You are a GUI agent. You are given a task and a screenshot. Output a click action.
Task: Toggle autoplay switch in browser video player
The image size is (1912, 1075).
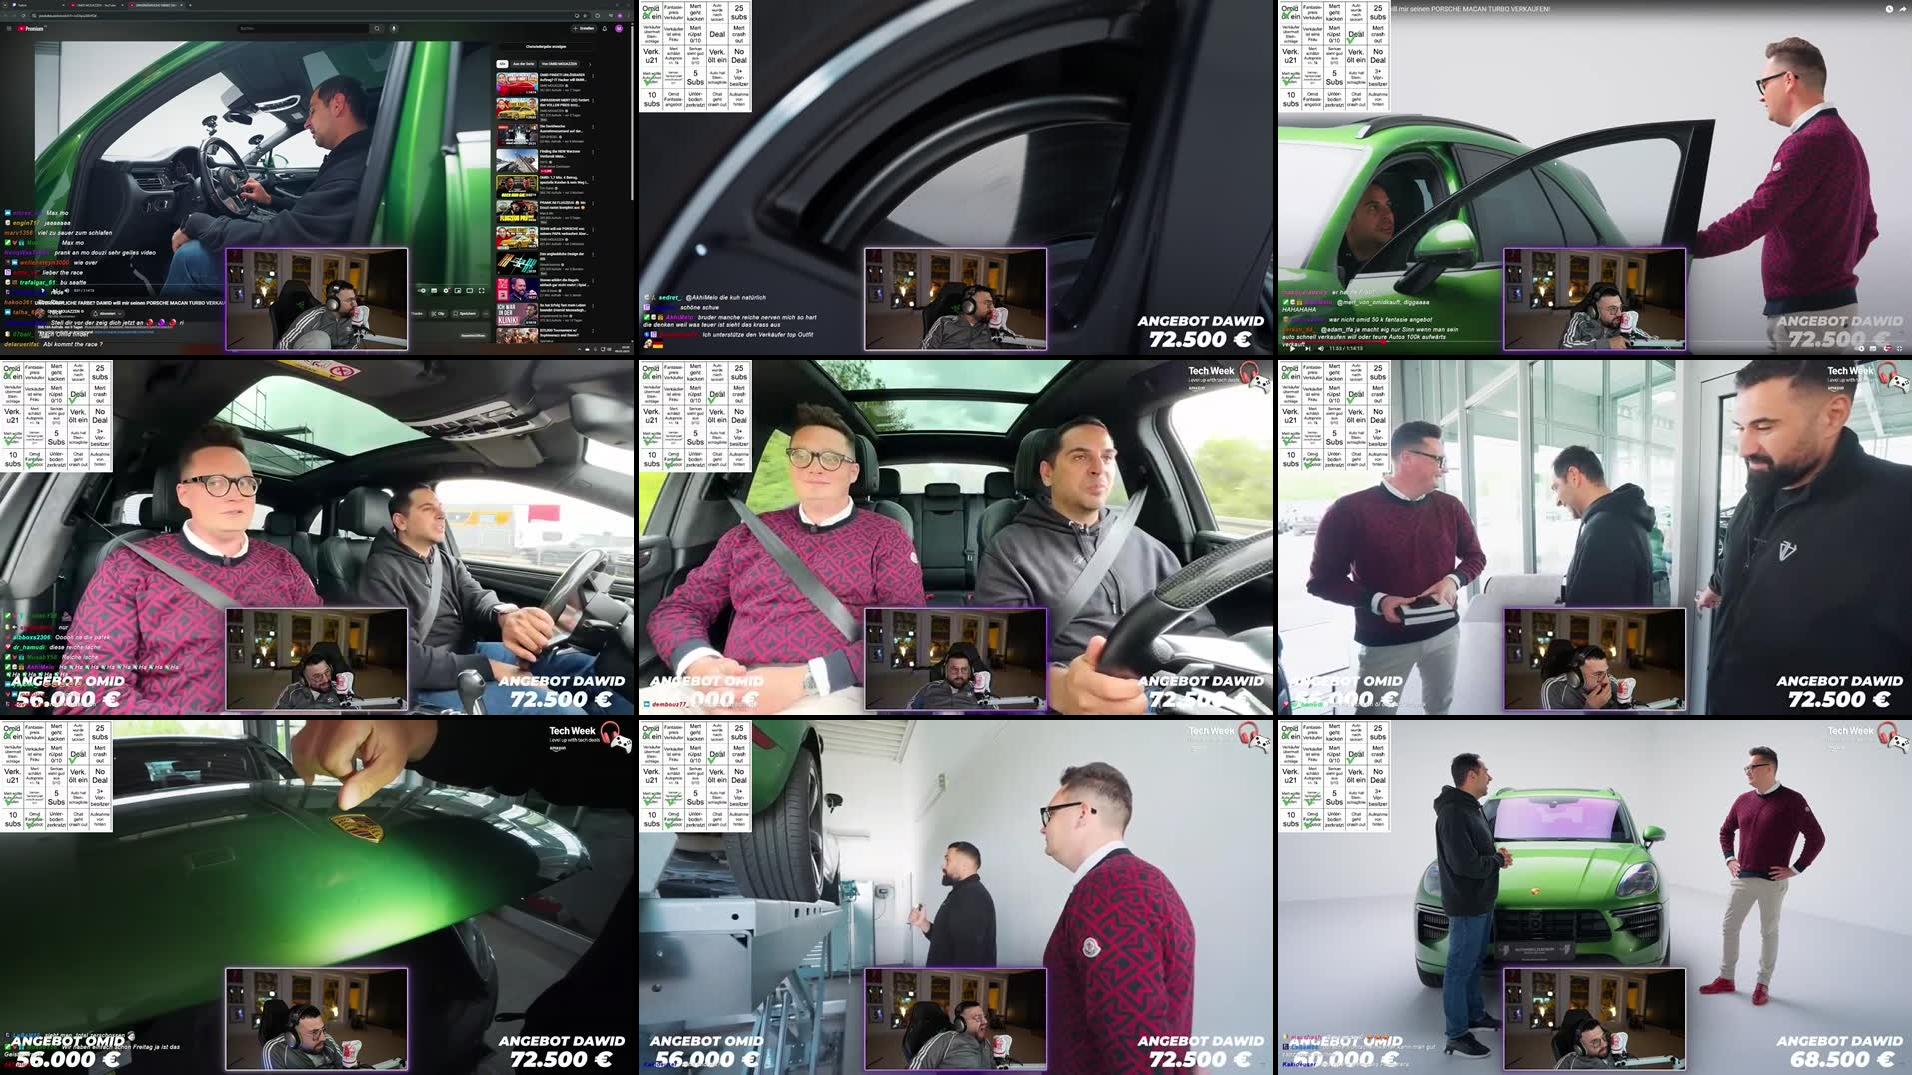pyautogui.click(x=422, y=290)
